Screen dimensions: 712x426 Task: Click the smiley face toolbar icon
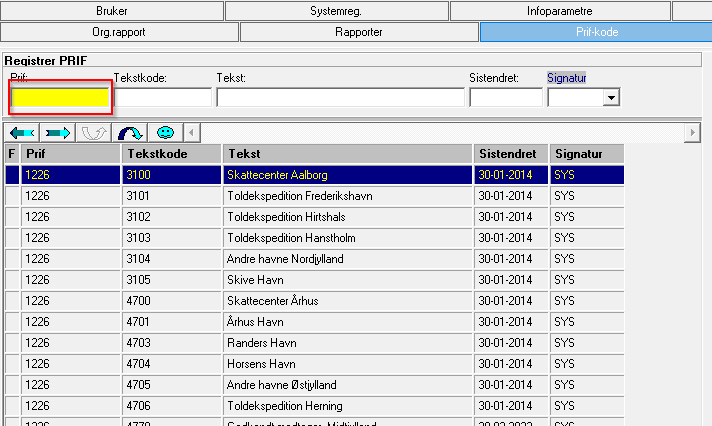(166, 132)
